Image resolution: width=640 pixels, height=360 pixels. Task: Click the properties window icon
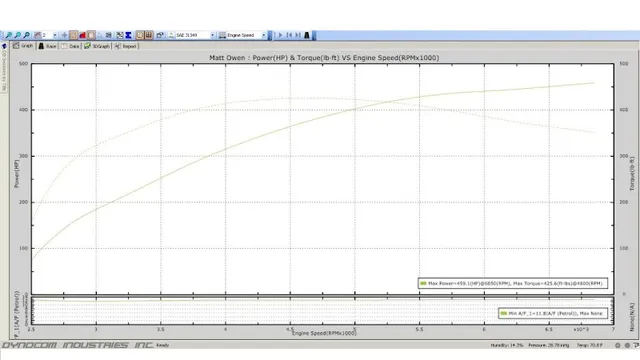[x=160, y=36]
